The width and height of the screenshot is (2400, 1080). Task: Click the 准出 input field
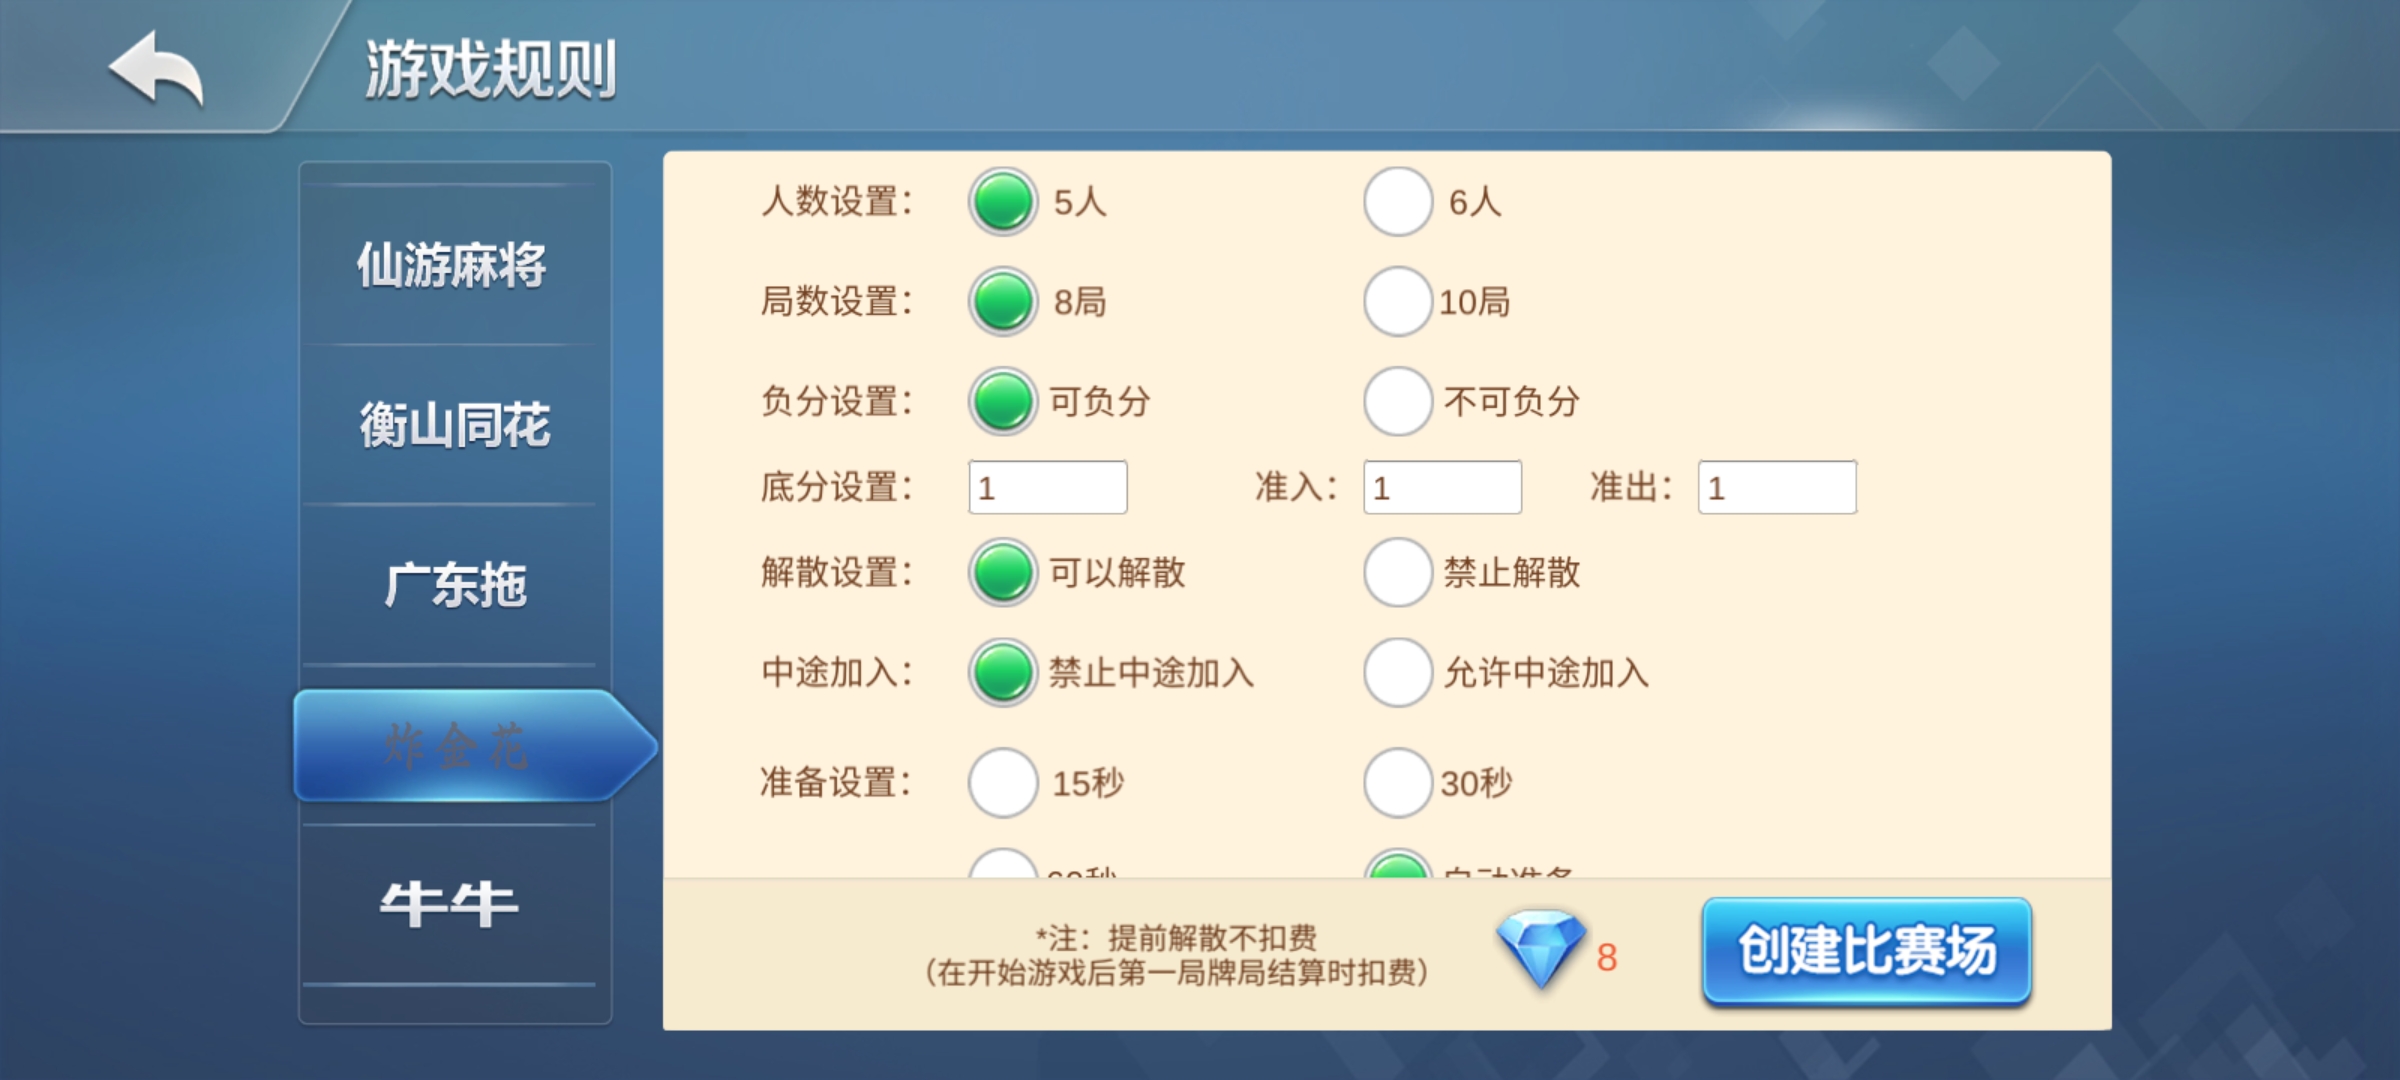[x=1777, y=488]
